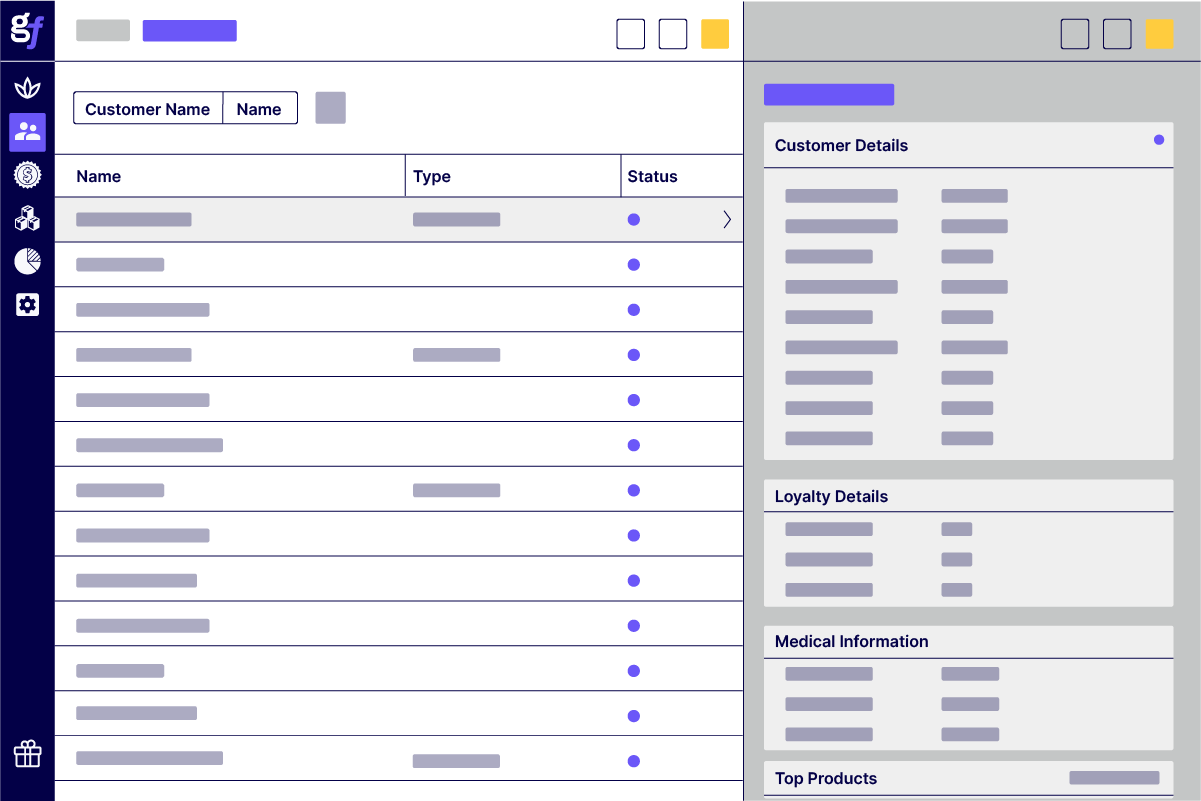Image resolution: width=1201 pixels, height=801 pixels.
Task: Open the cannabis leaf section in sidebar
Action: coord(27,87)
